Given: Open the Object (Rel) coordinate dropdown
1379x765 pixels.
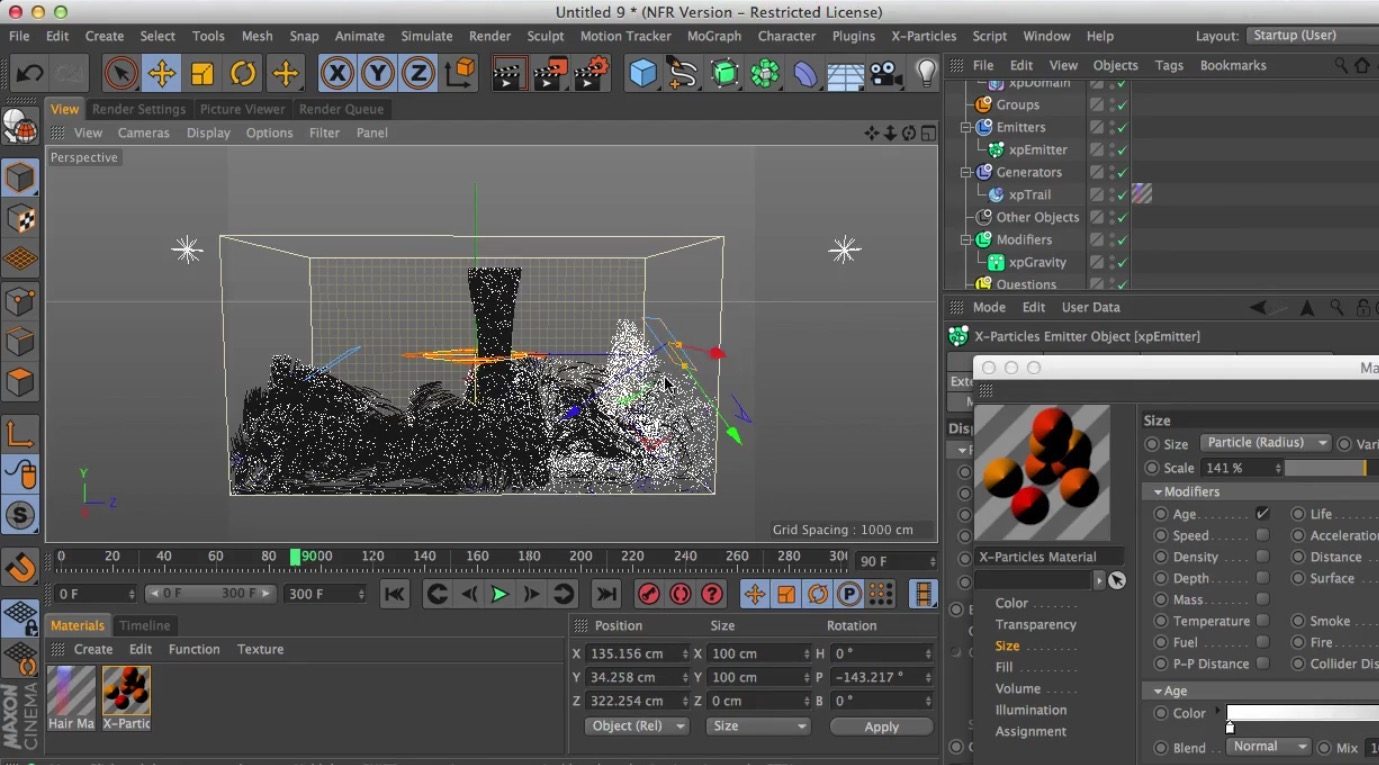Looking at the screenshot, I should pyautogui.click(x=637, y=726).
